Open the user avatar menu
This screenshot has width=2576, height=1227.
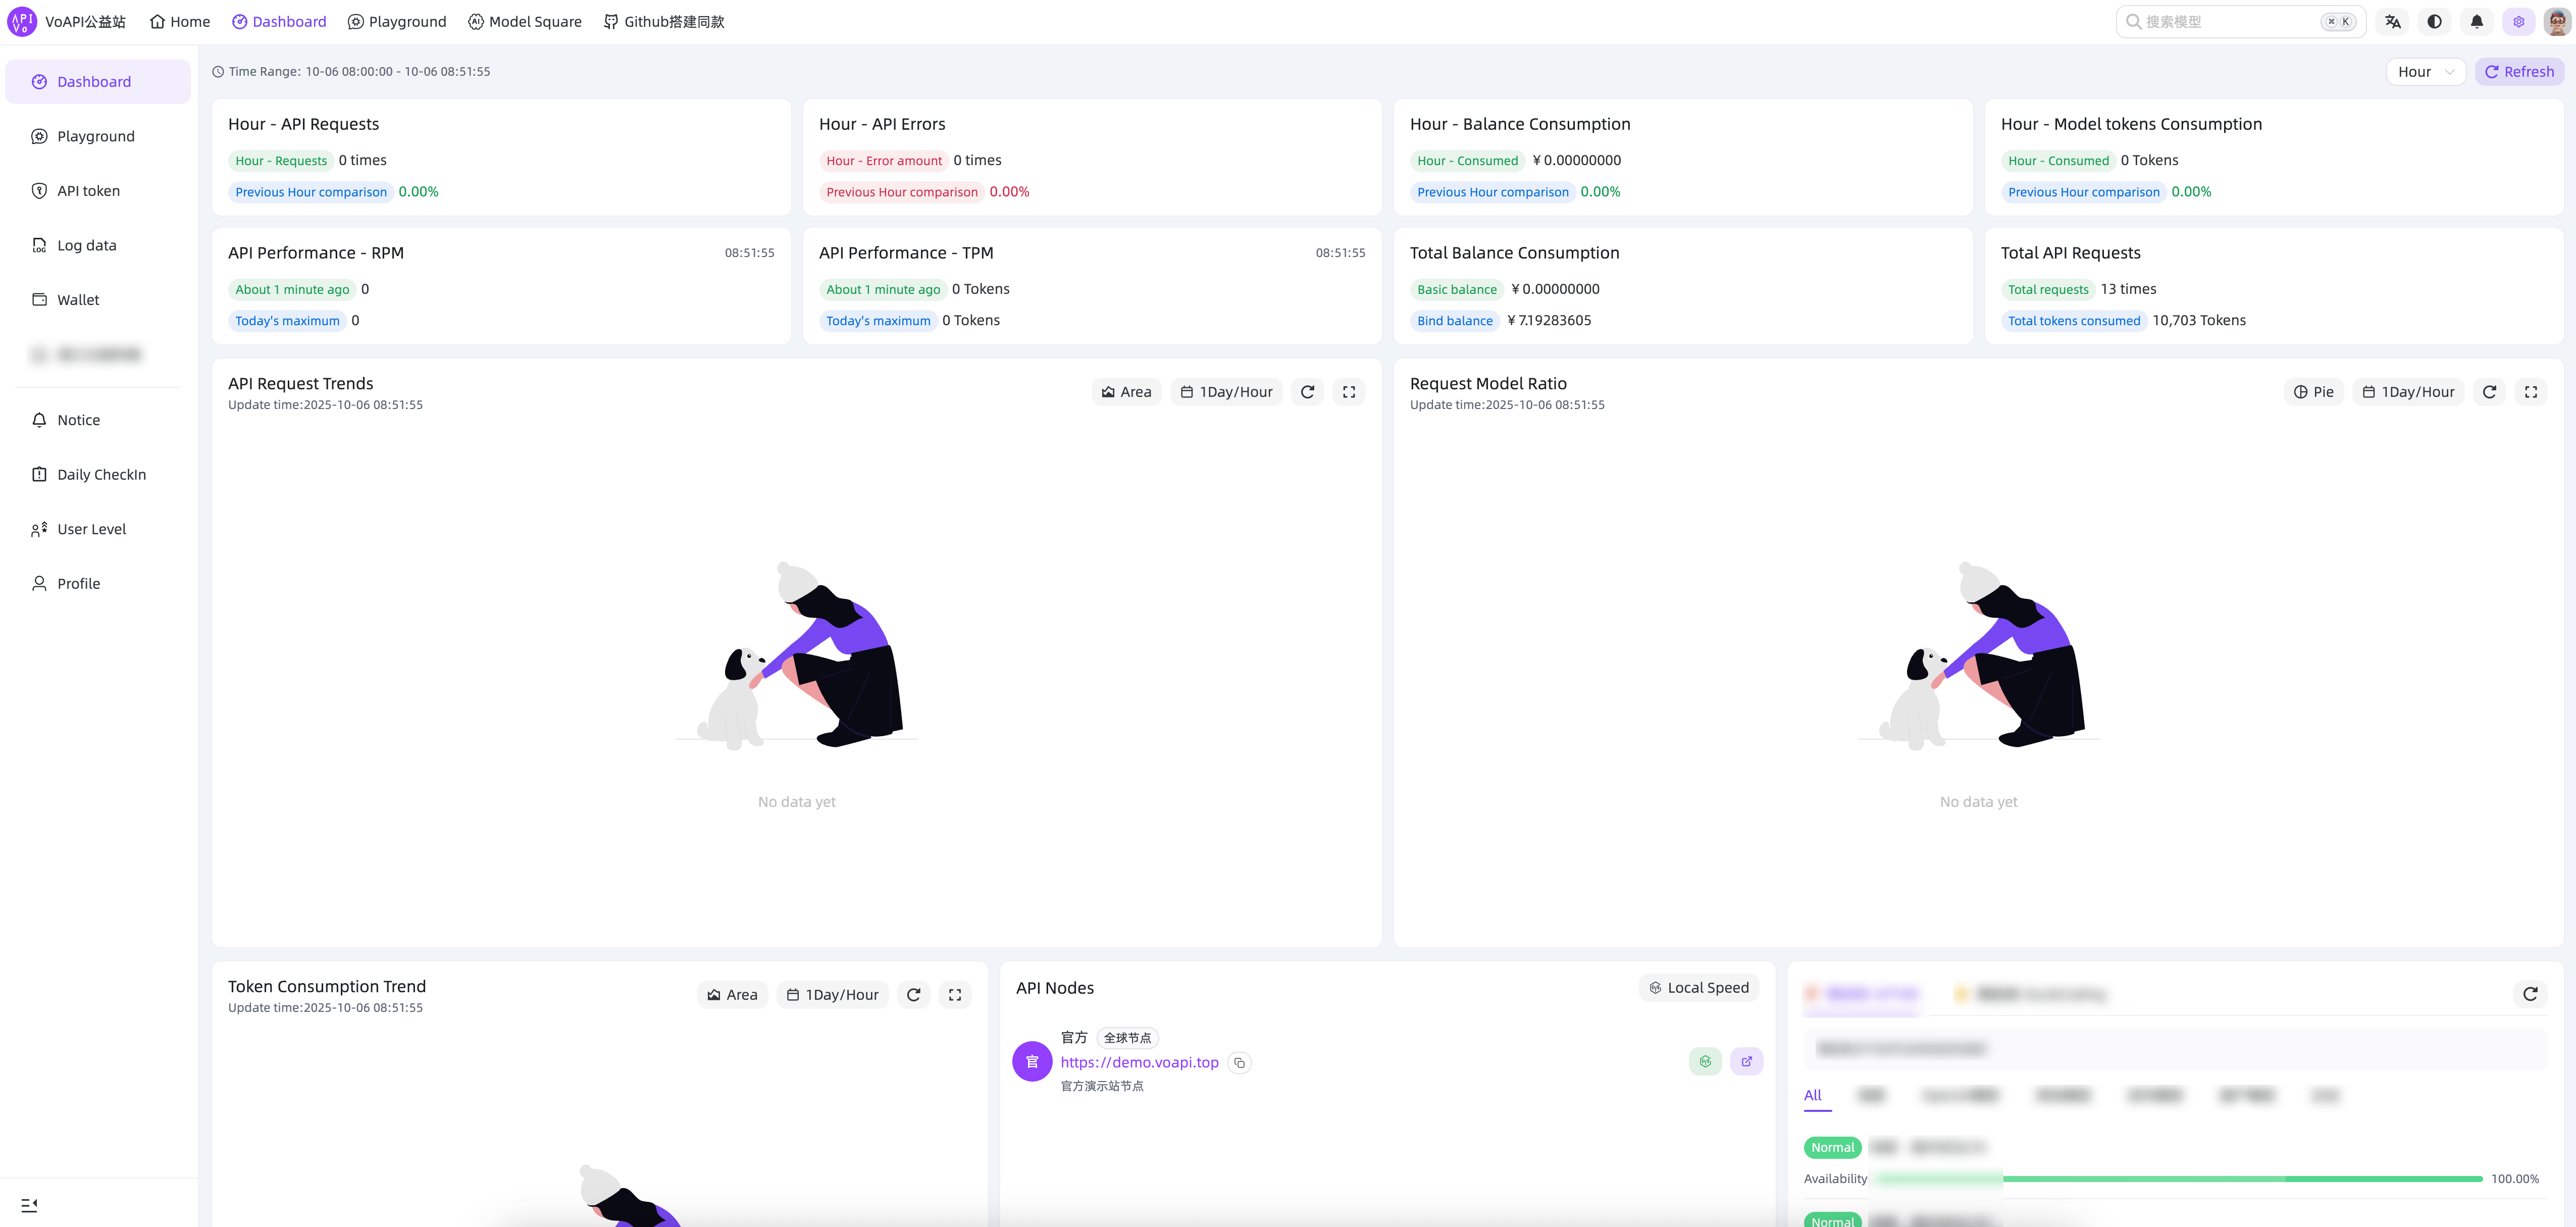point(2557,22)
